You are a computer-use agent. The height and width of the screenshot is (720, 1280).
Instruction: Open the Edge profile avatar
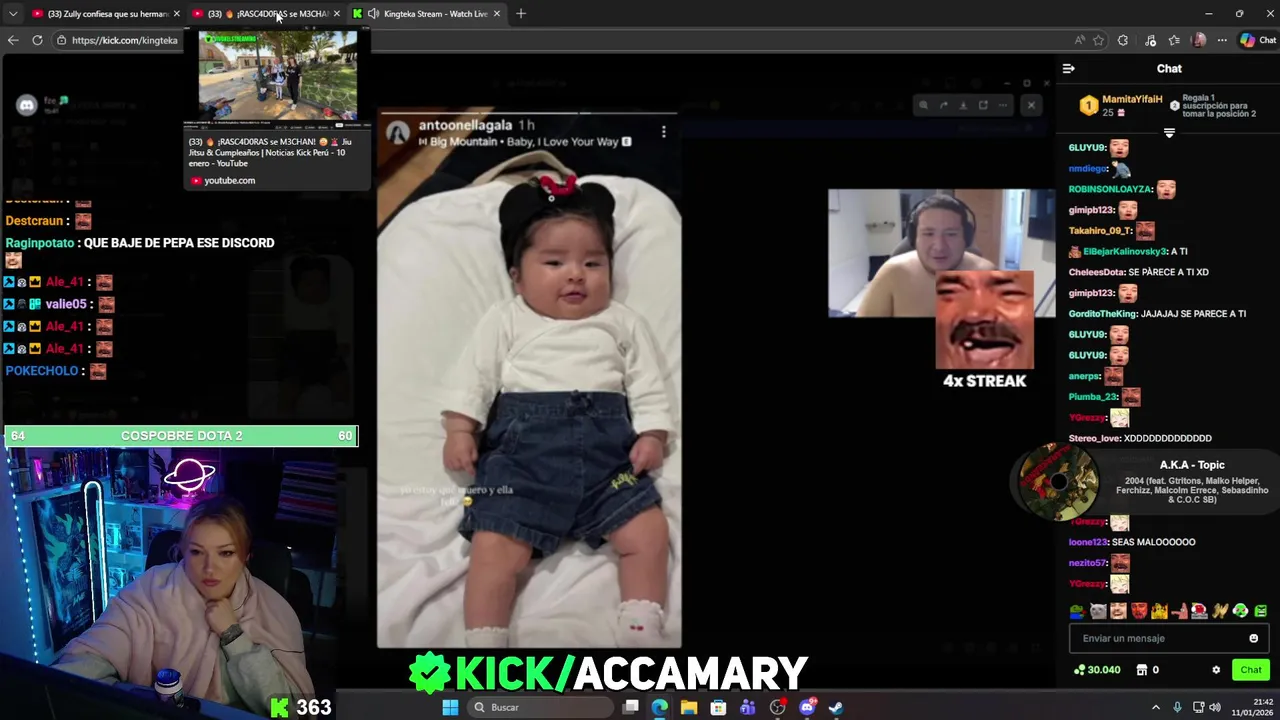1199,40
